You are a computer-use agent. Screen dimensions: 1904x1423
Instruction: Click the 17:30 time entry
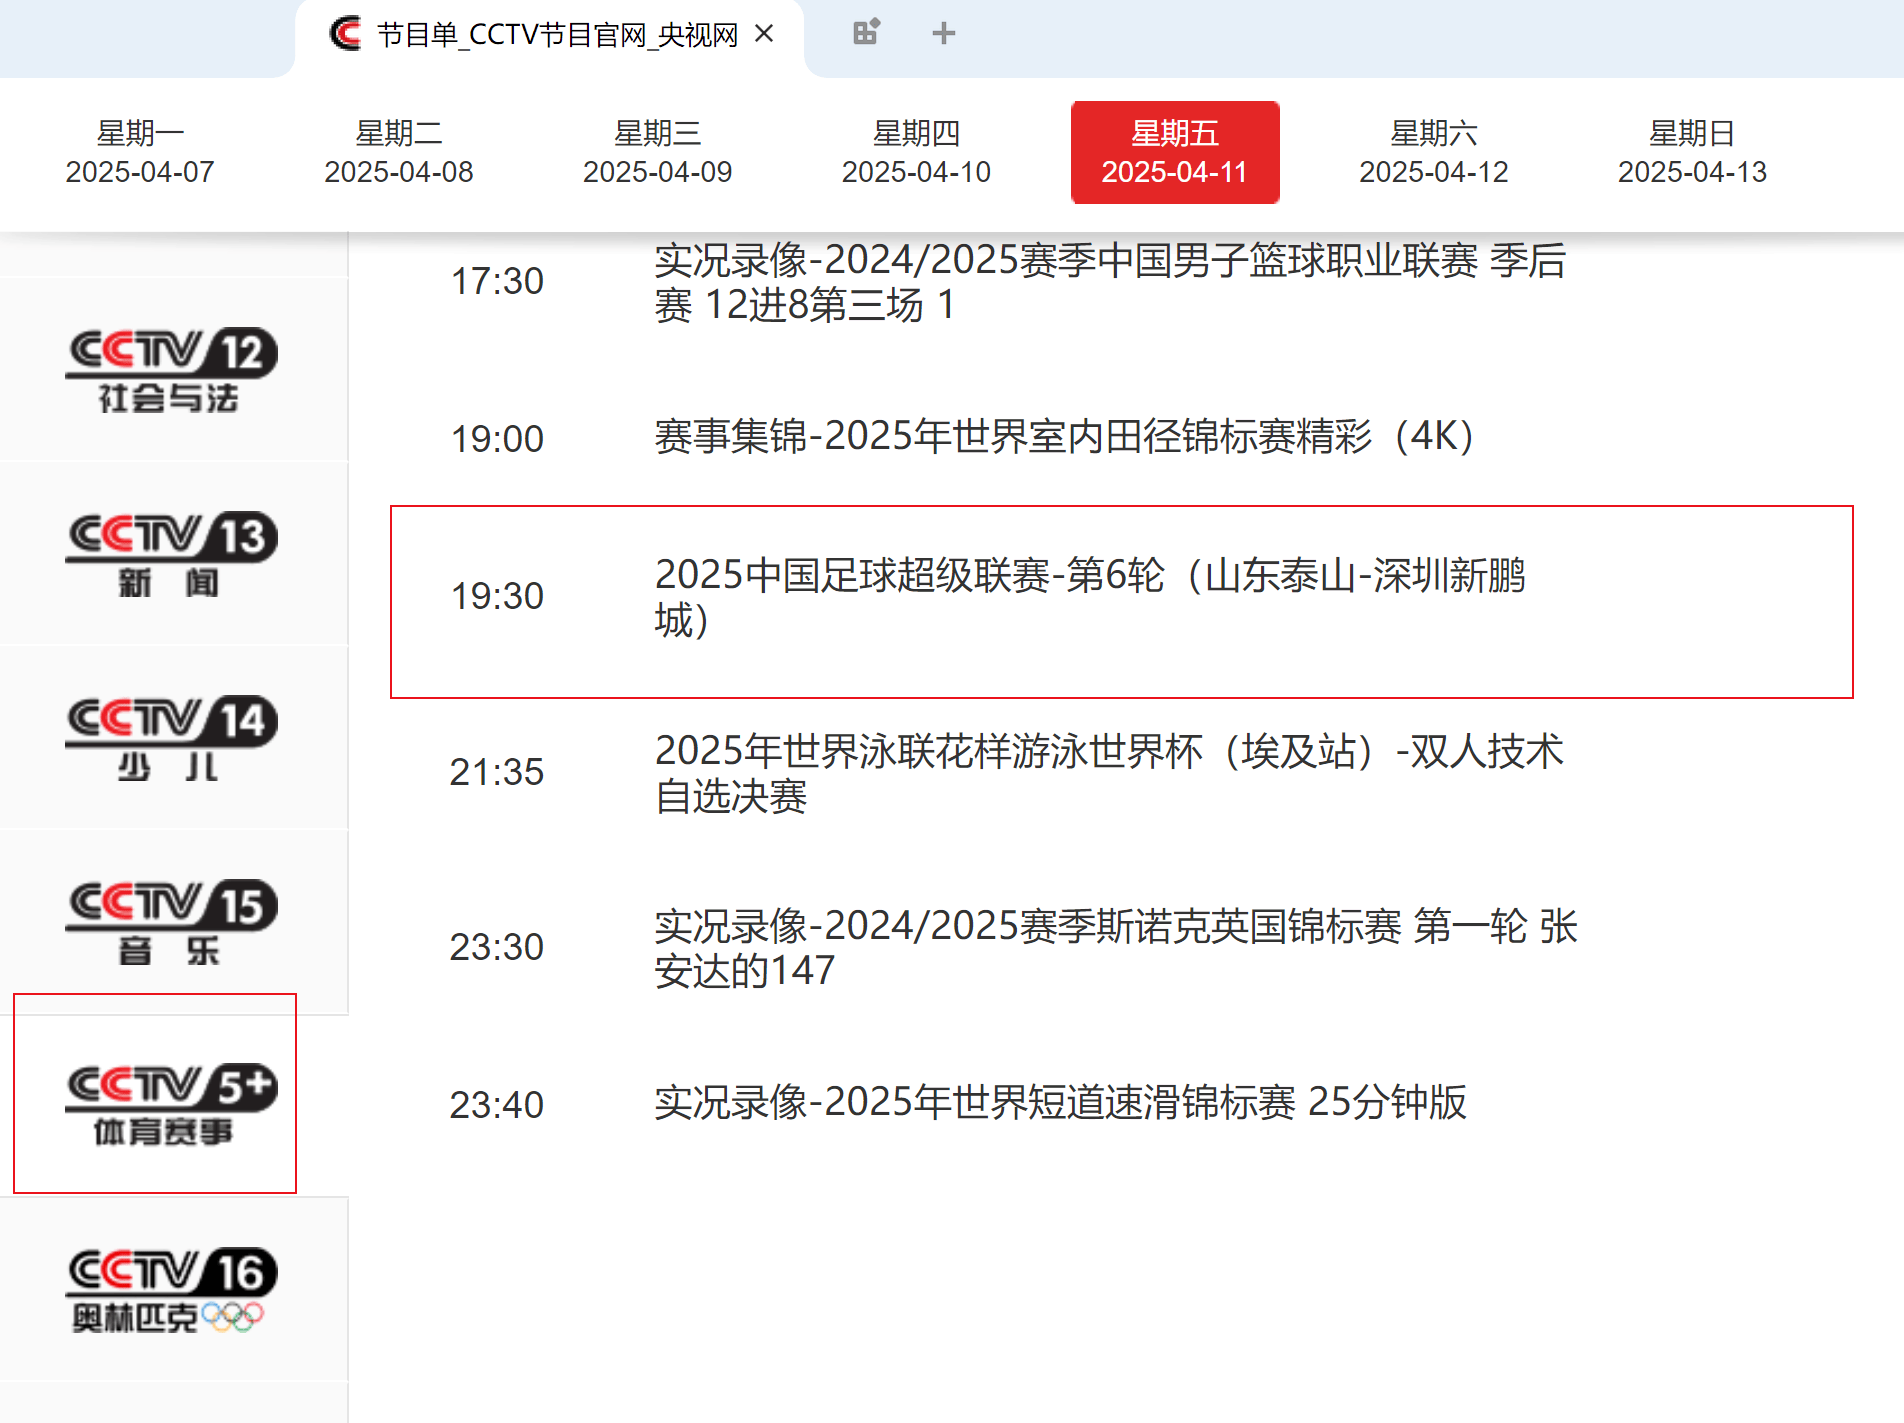pyautogui.click(x=497, y=282)
